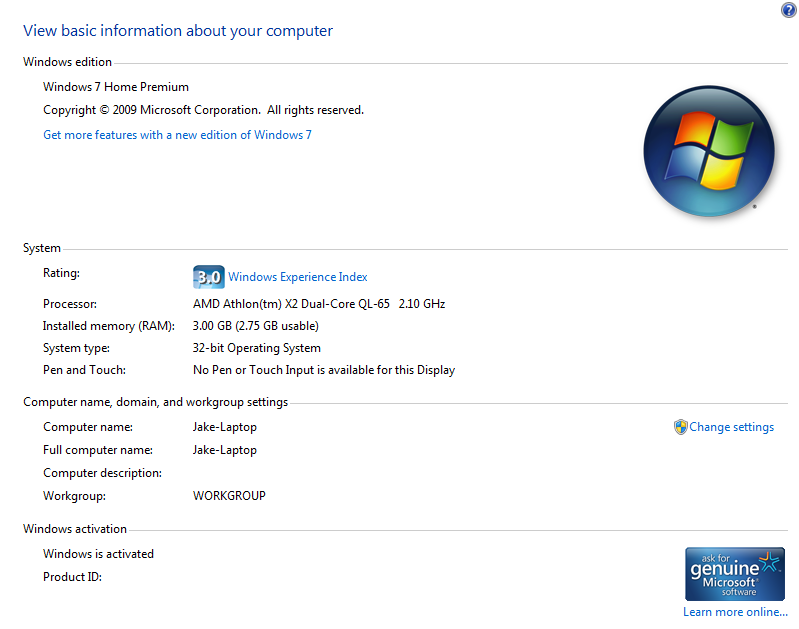Open Get more features with new edition link
This screenshot has height=629, width=799.
[x=177, y=135]
